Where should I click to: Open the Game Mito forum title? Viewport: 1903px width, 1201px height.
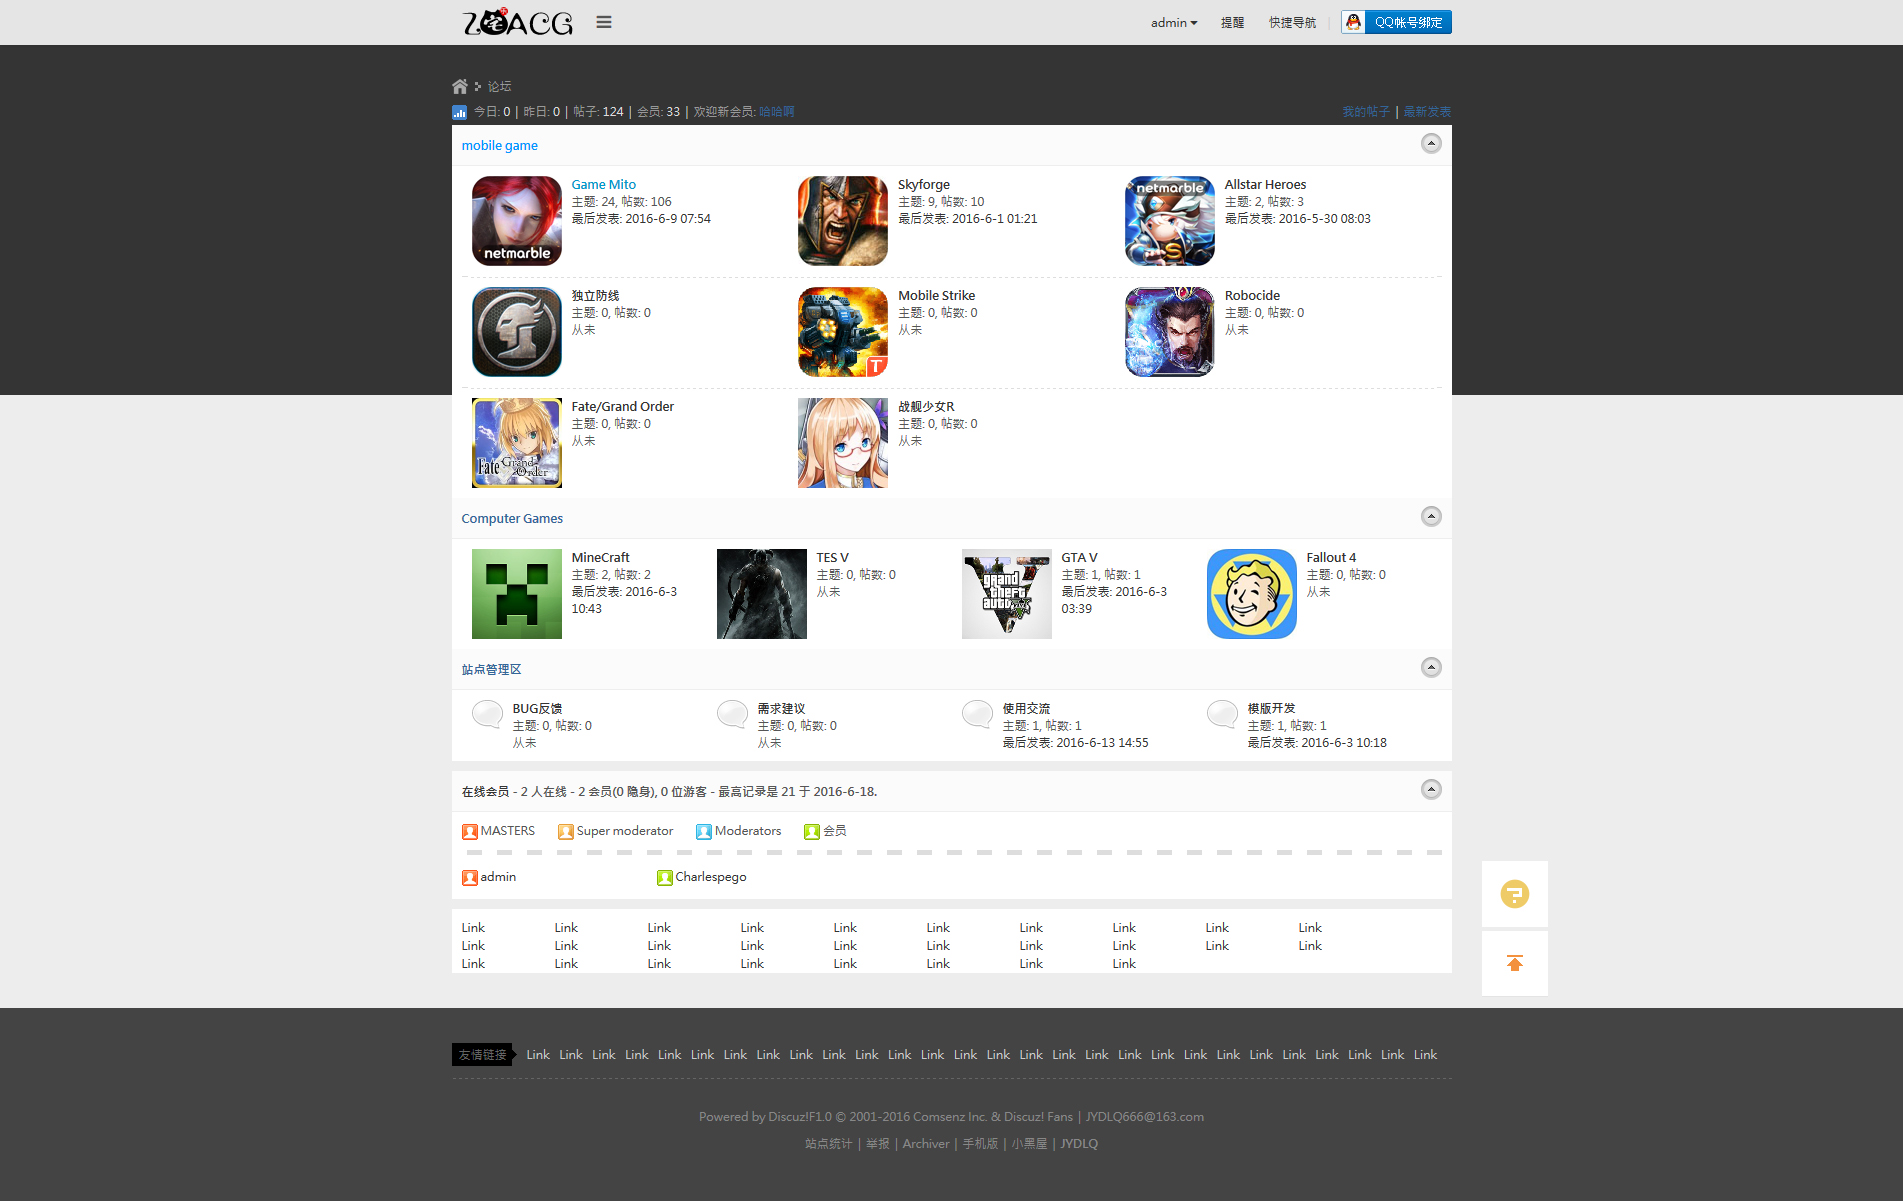click(x=604, y=185)
